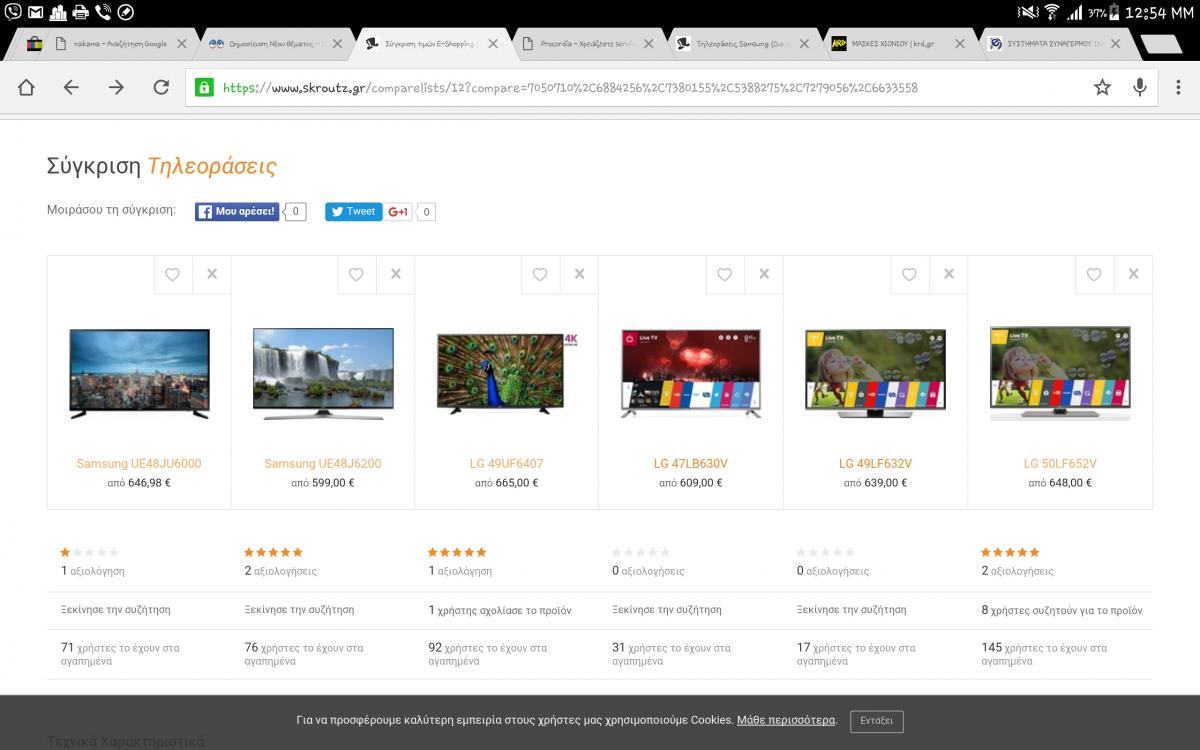Tap the Wi-Fi icon in status bar
1200x750 pixels.
click(1051, 12)
